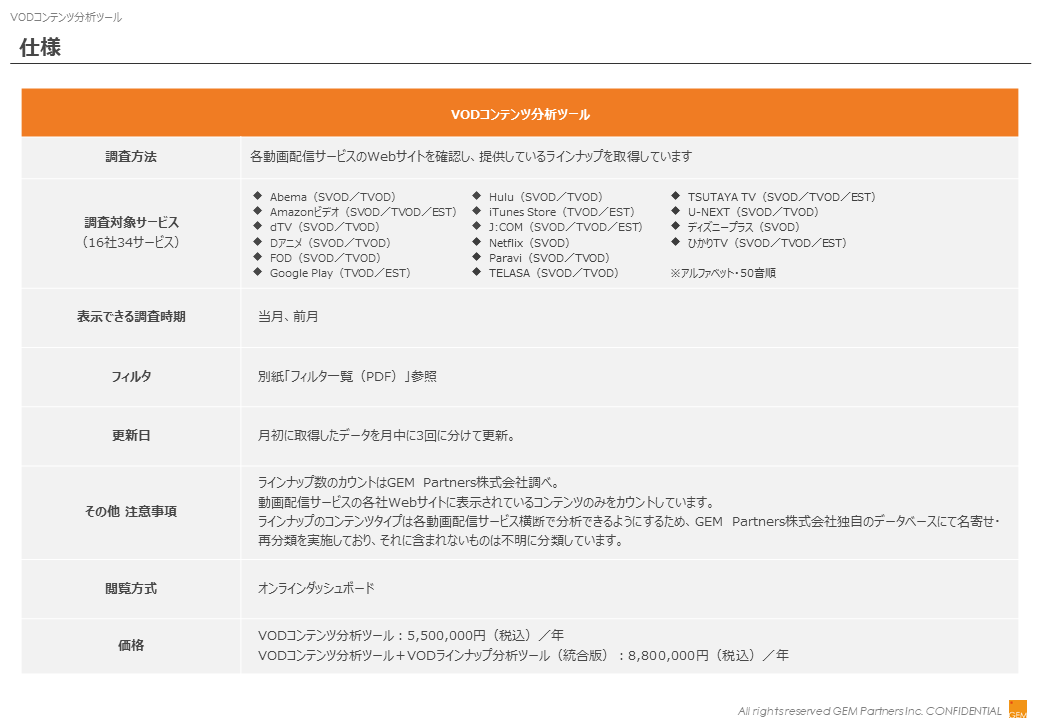The height and width of the screenshot is (720, 1040).
Task: Click the line 'ラインナップ数のカウントはGEM Partners株式会社調べ。'
Action: [x=409, y=483]
